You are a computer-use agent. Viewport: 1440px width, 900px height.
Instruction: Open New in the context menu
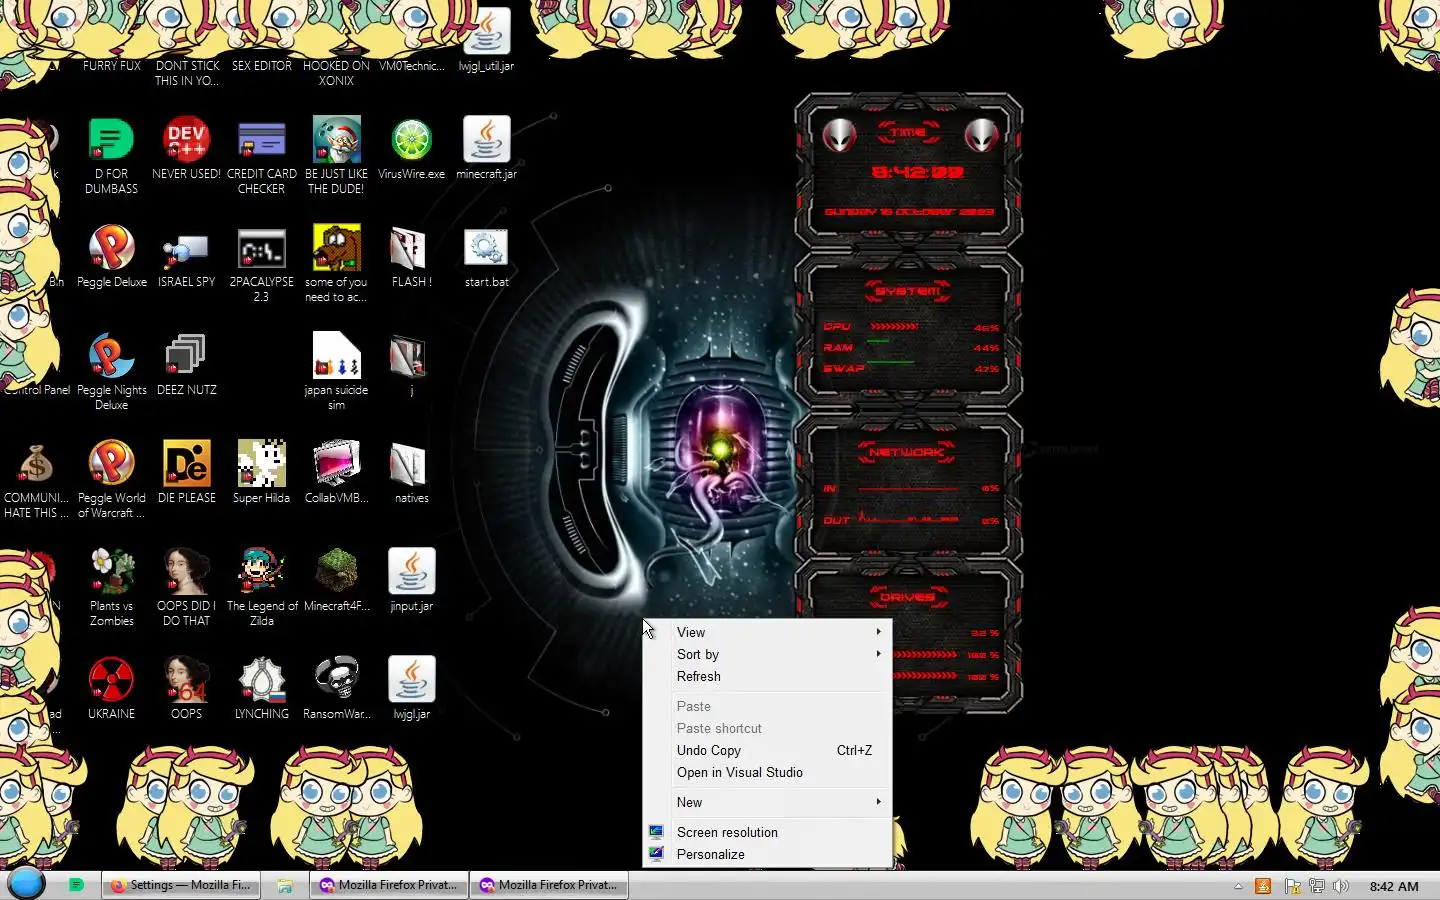pos(767,802)
